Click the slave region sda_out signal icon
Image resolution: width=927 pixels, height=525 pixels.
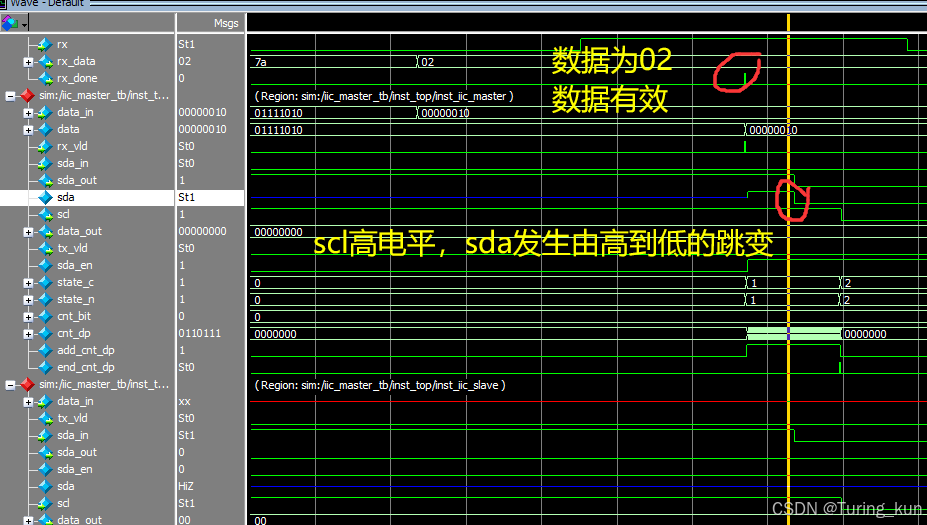(45, 453)
